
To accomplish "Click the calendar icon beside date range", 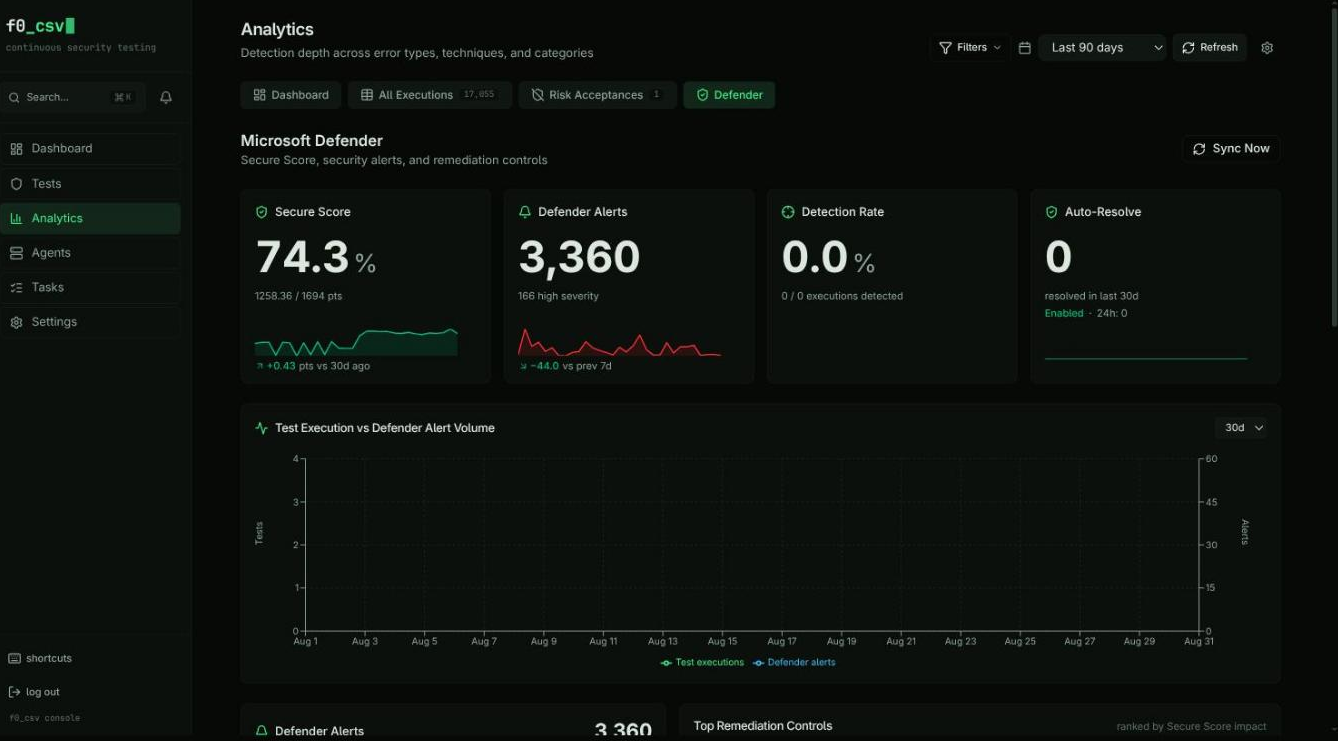I will (x=1024, y=48).
